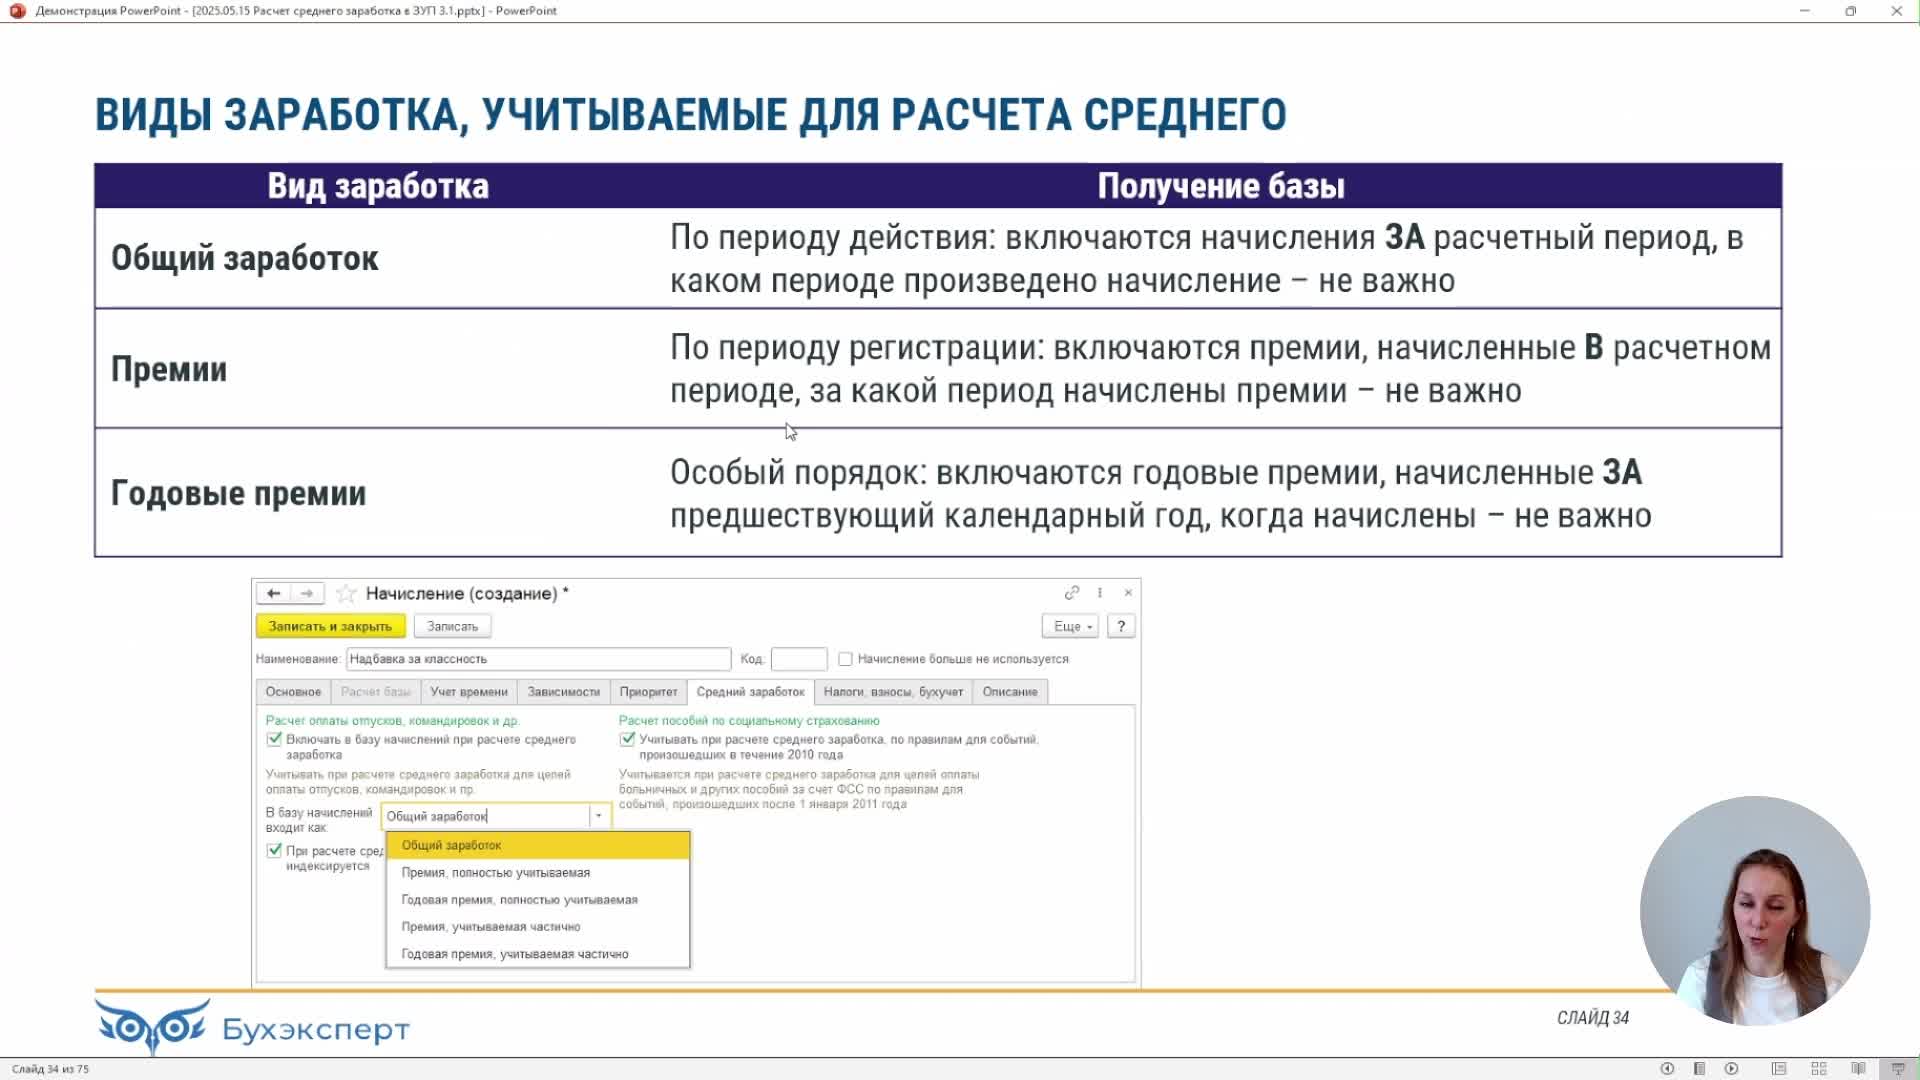Click the 'Записать' button
This screenshot has height=1080, width=1920.
coord(452,627)
